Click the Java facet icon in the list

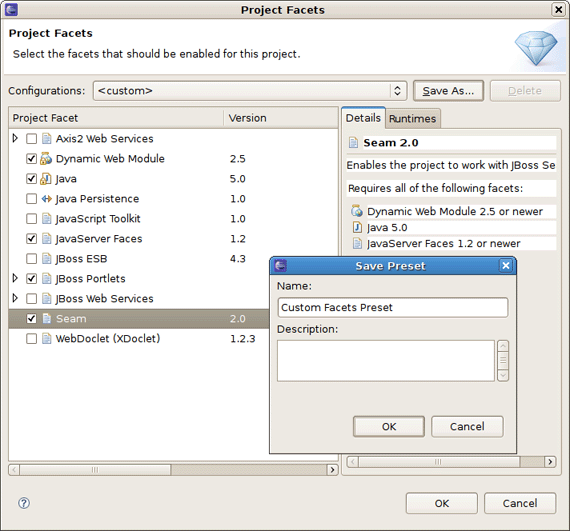coord(46,178)
